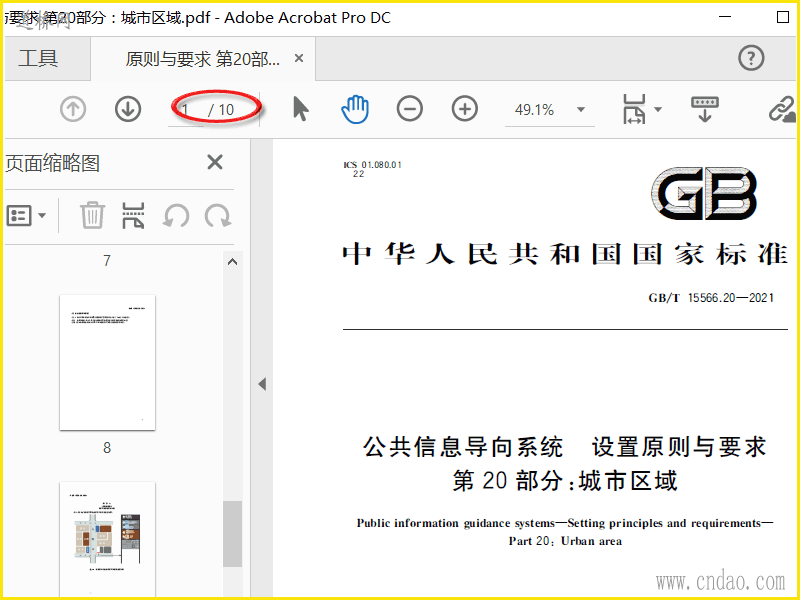Screen dimensions: 800x600
Task: Open the thumbnail options list icon
Action: [19, 215]
